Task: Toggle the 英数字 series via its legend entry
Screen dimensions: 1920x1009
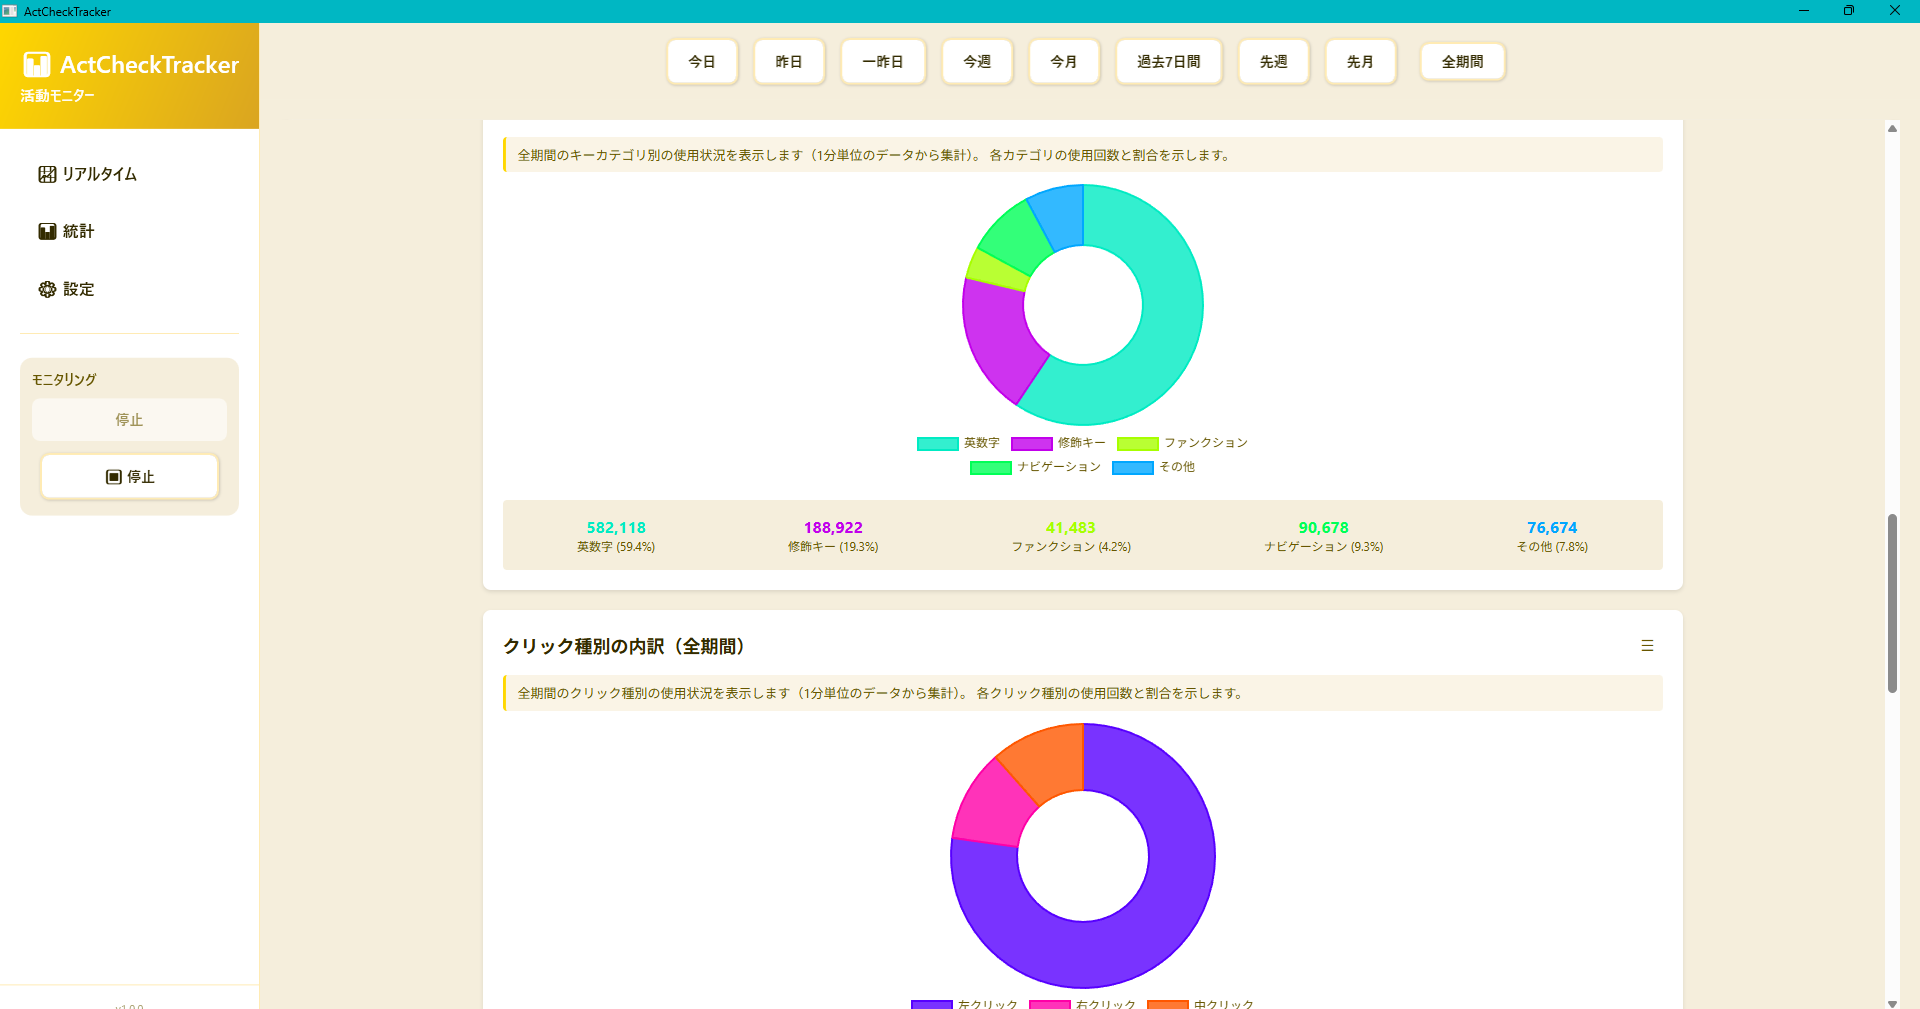Action: point(958,443)
